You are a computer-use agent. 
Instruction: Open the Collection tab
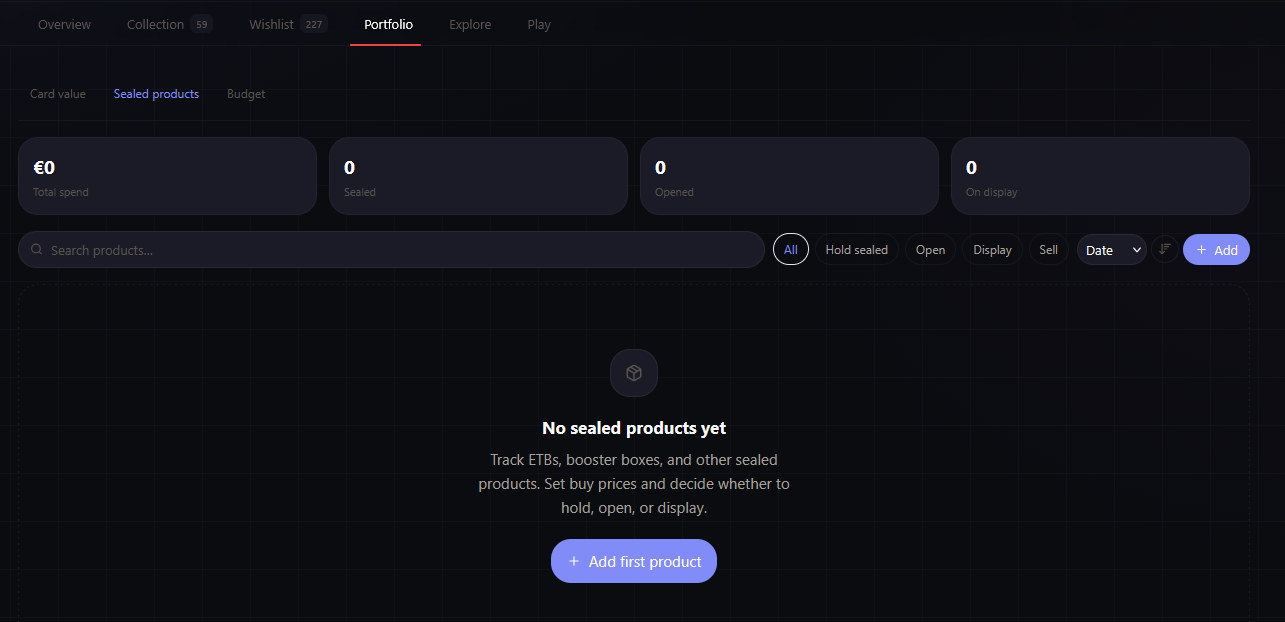[156, 24]
